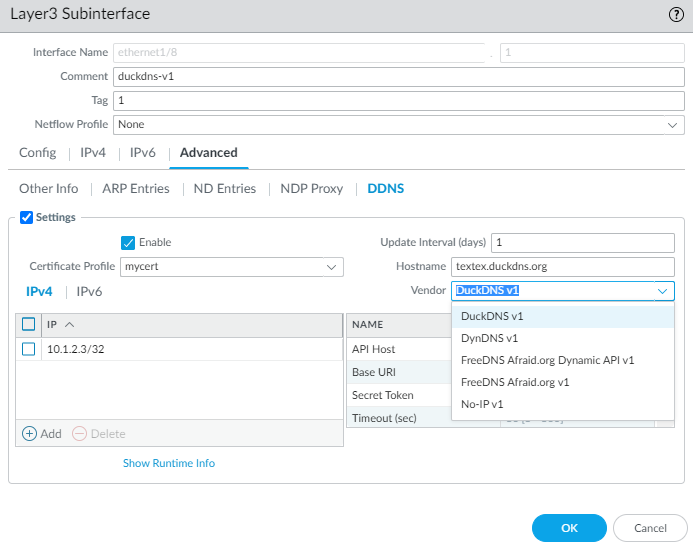This screenshot has height=556, width=693.
Task: Toggle the Settings checkbox
Action: (x=27, y=217)
